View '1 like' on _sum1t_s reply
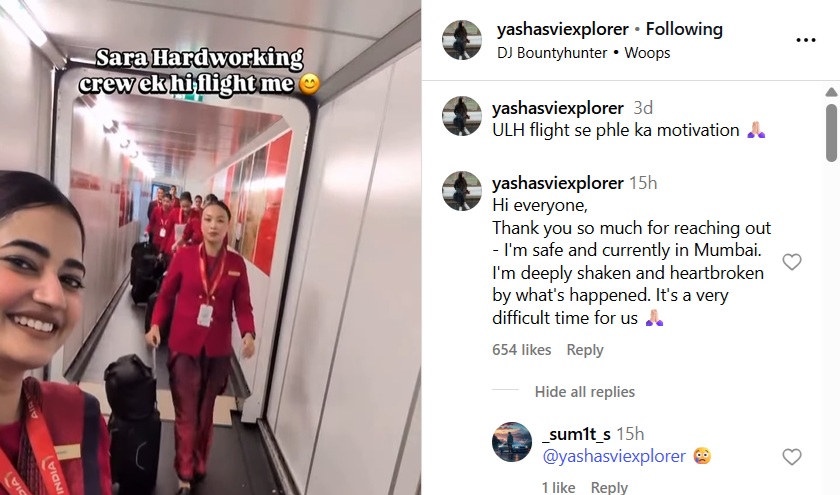 [558, 487]
